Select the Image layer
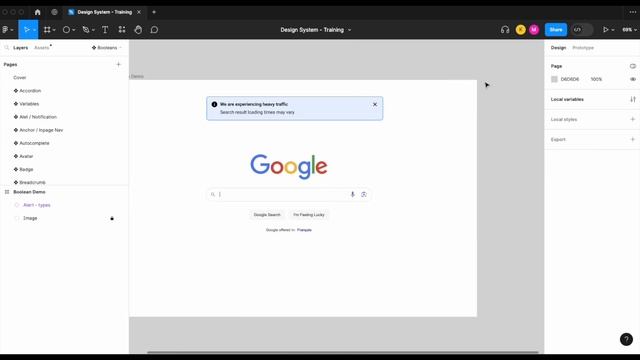 [x=30, y=218]
